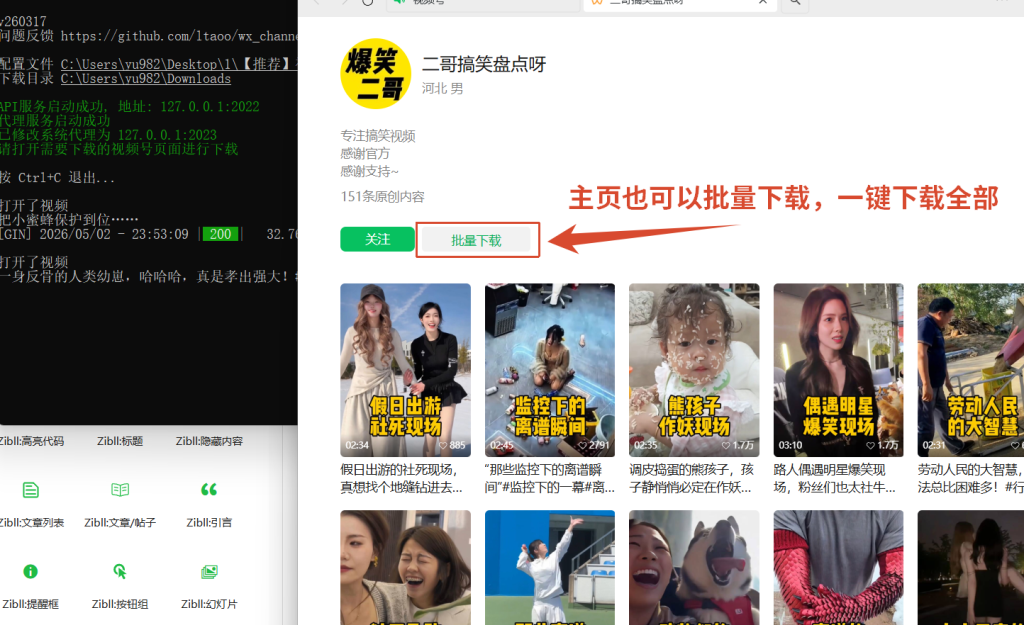Click the 03:10 duration label
The height and width of the screenshot is (625, 1024).
[x=790, y=445]
